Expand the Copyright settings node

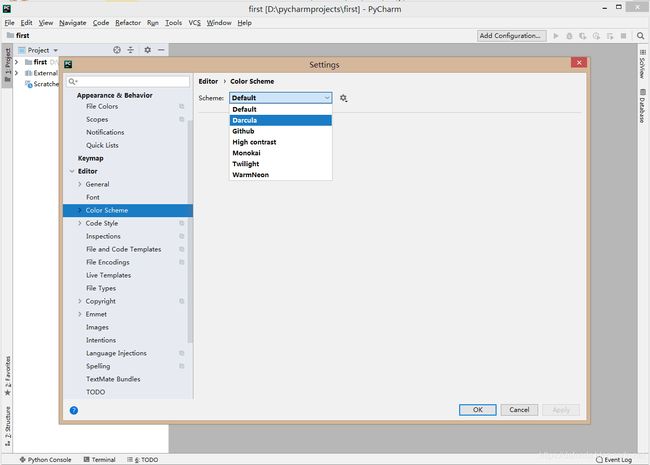[x=80, y=301]
